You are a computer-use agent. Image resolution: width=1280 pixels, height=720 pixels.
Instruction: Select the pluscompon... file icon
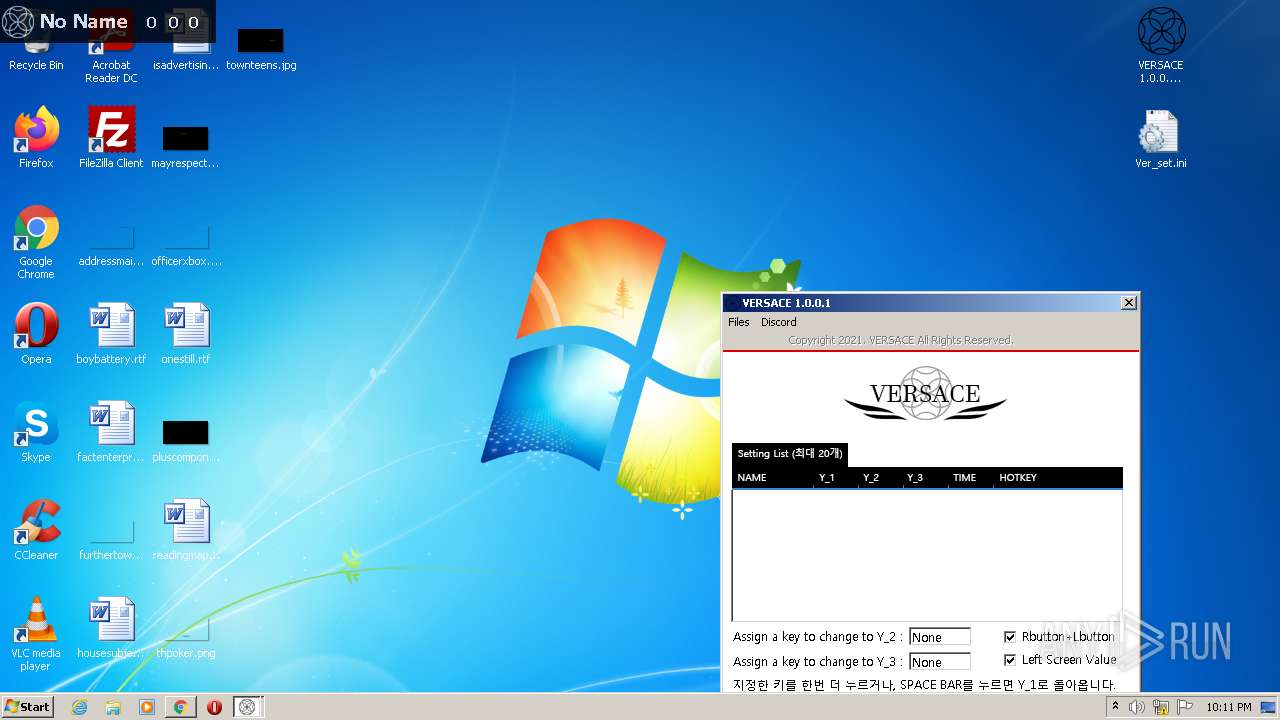186,443
